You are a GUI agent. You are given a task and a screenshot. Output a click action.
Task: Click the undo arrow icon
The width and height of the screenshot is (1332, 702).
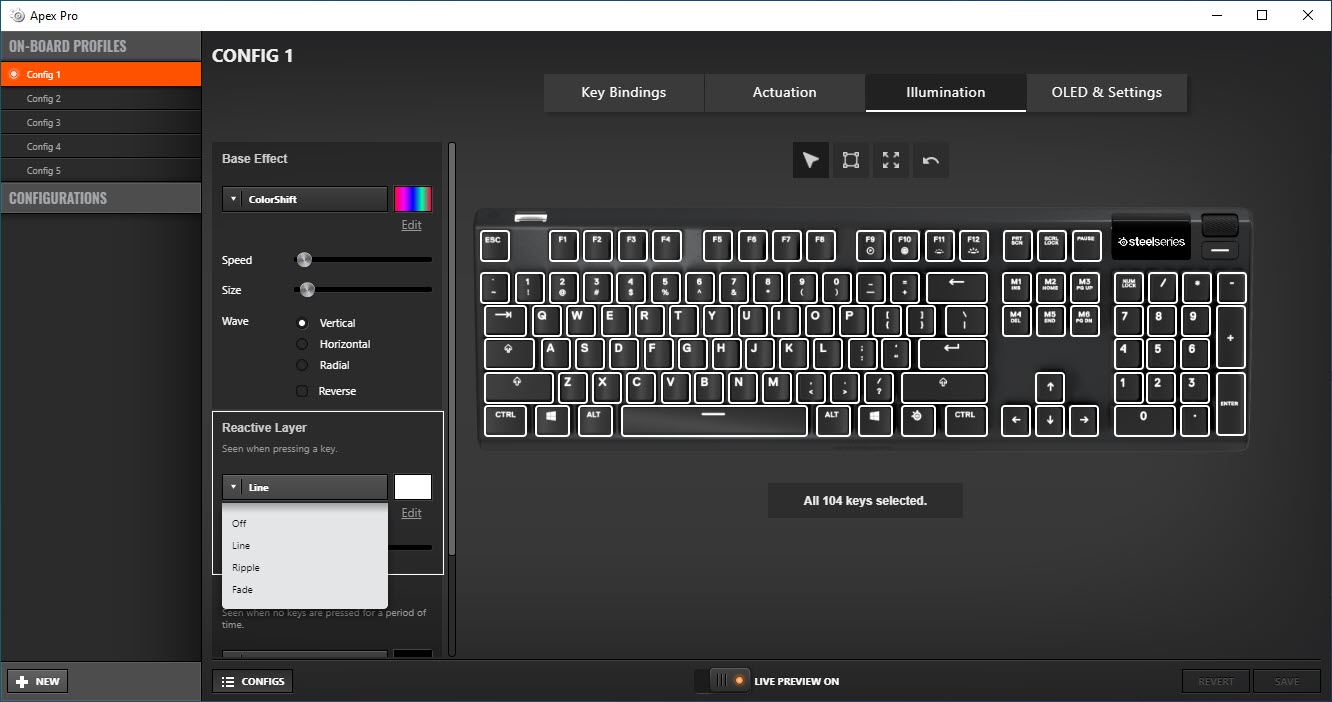[x=931, y=160]
